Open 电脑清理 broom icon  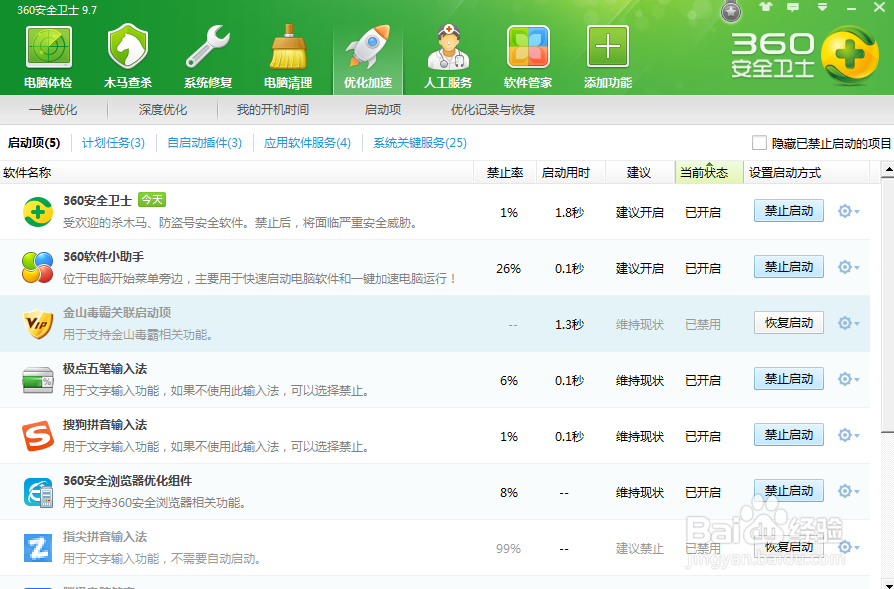tap(288, 46)
